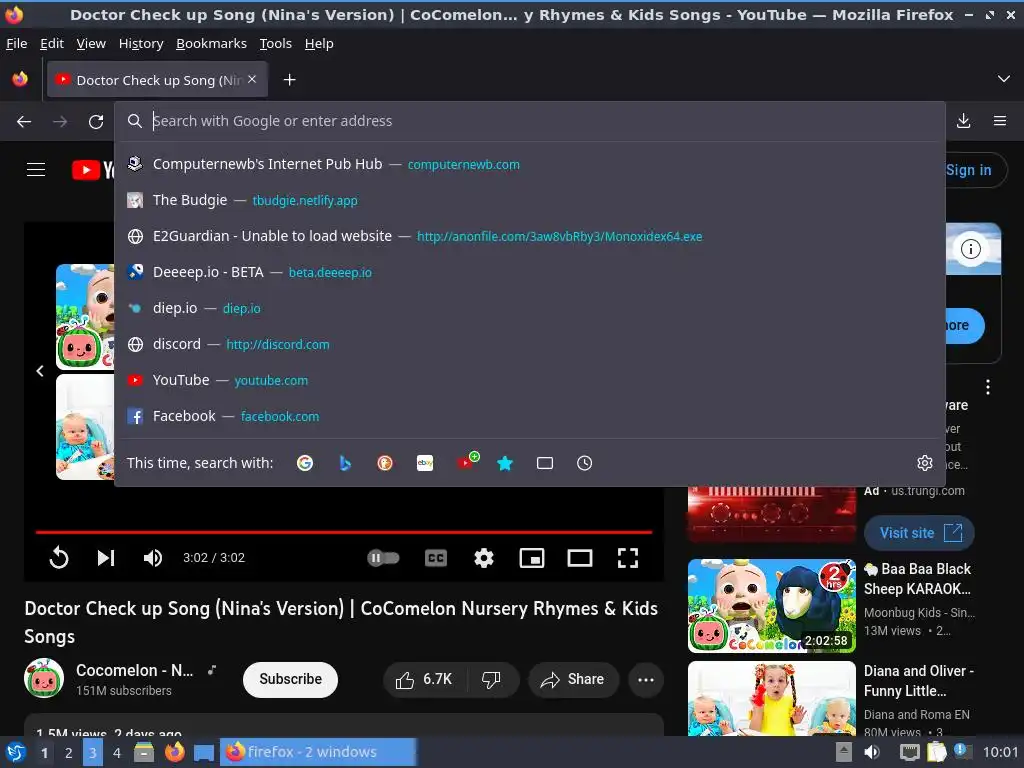The width and height of the screenshot is (1024, 768).
Task: Share the video
Action: [x=573, y=680]
